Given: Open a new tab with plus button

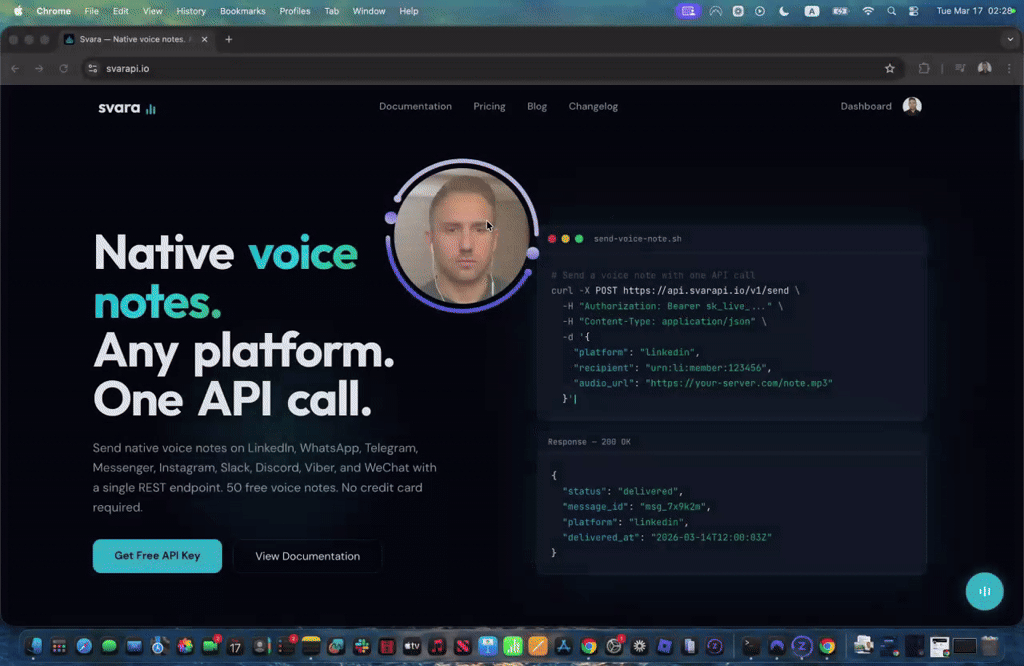Looking at the screenshot, I should pyautogui.click(x=229, y=39).
